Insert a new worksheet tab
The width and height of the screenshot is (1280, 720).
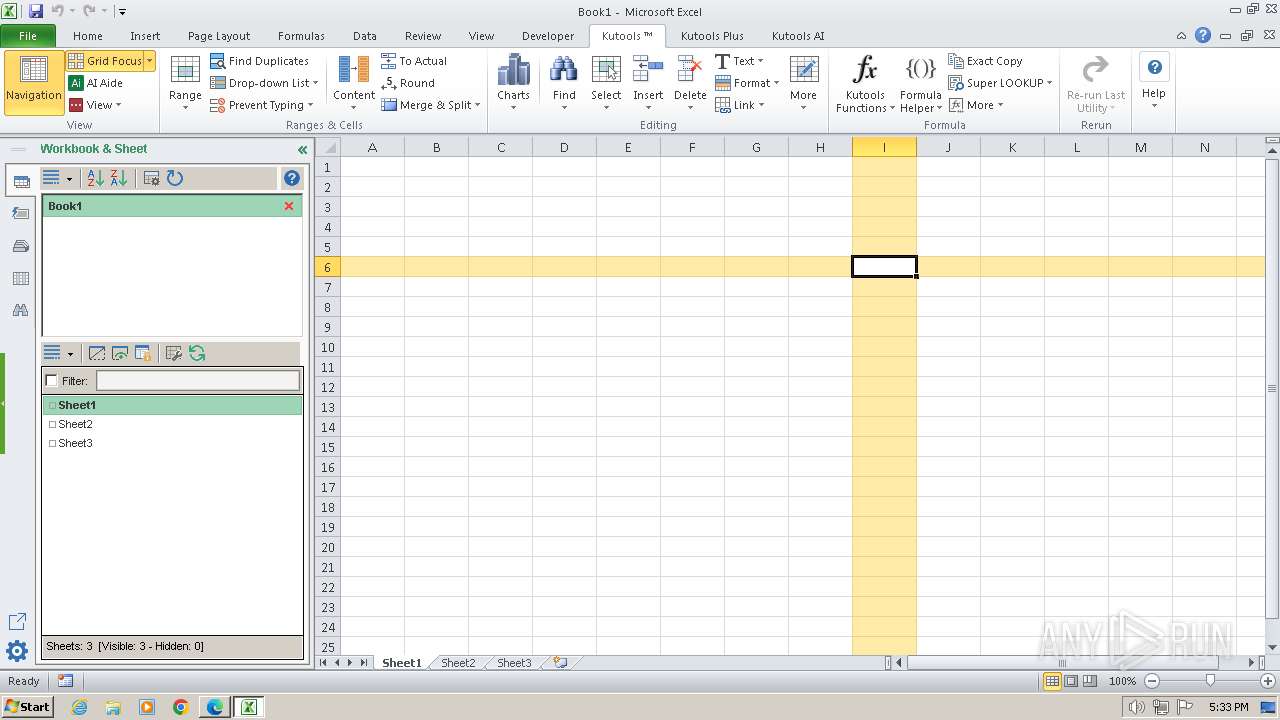(561, 663)
